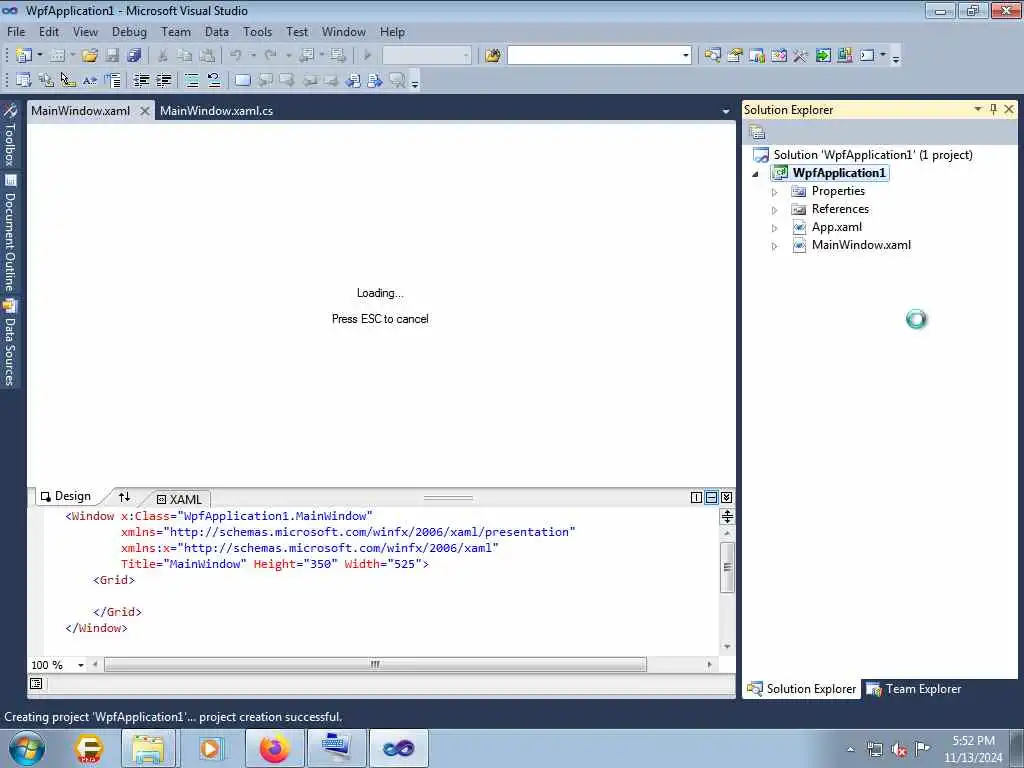Image resolution: width=1024 pixels, height=768 pixels.
Task: Click the Comment Out Selected Lines icon
Action: [191, 80]
